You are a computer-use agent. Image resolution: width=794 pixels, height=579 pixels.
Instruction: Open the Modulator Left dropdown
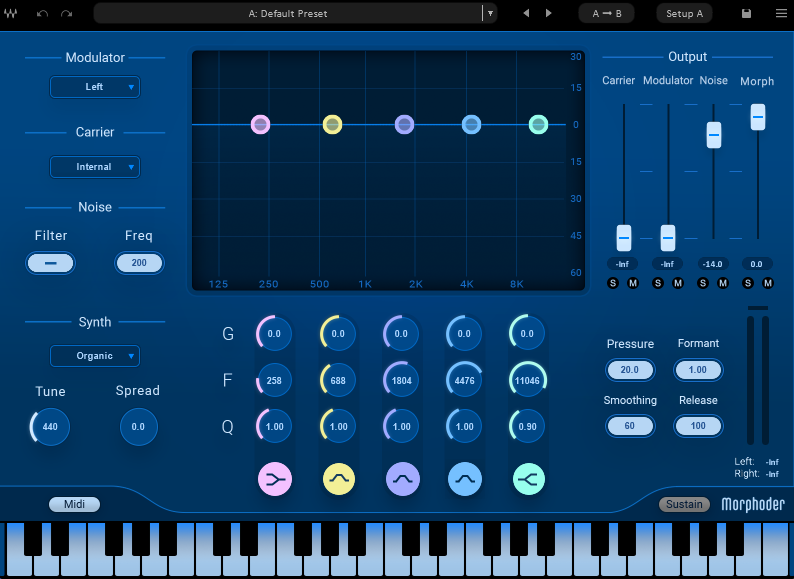point(95,87)
